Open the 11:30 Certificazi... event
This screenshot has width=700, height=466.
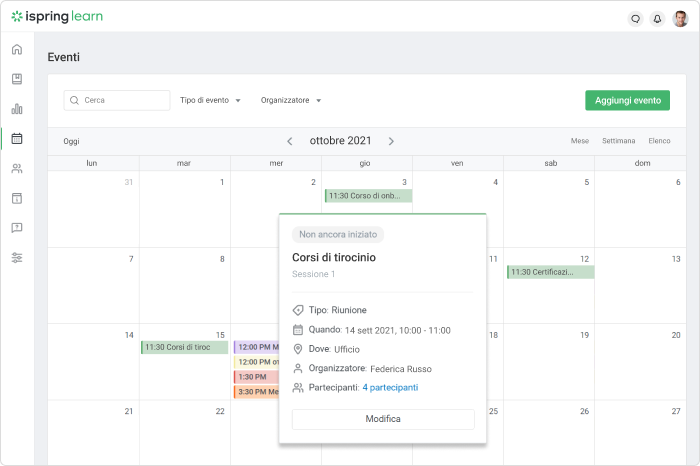point(550,272)
